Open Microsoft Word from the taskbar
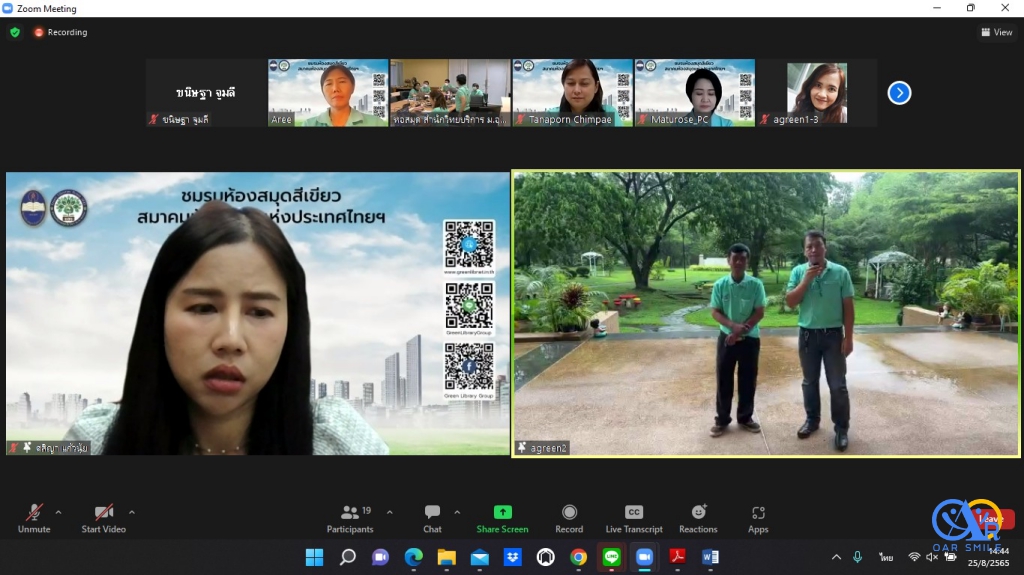Screen dimensions: 1024x575 pos(710,557)
